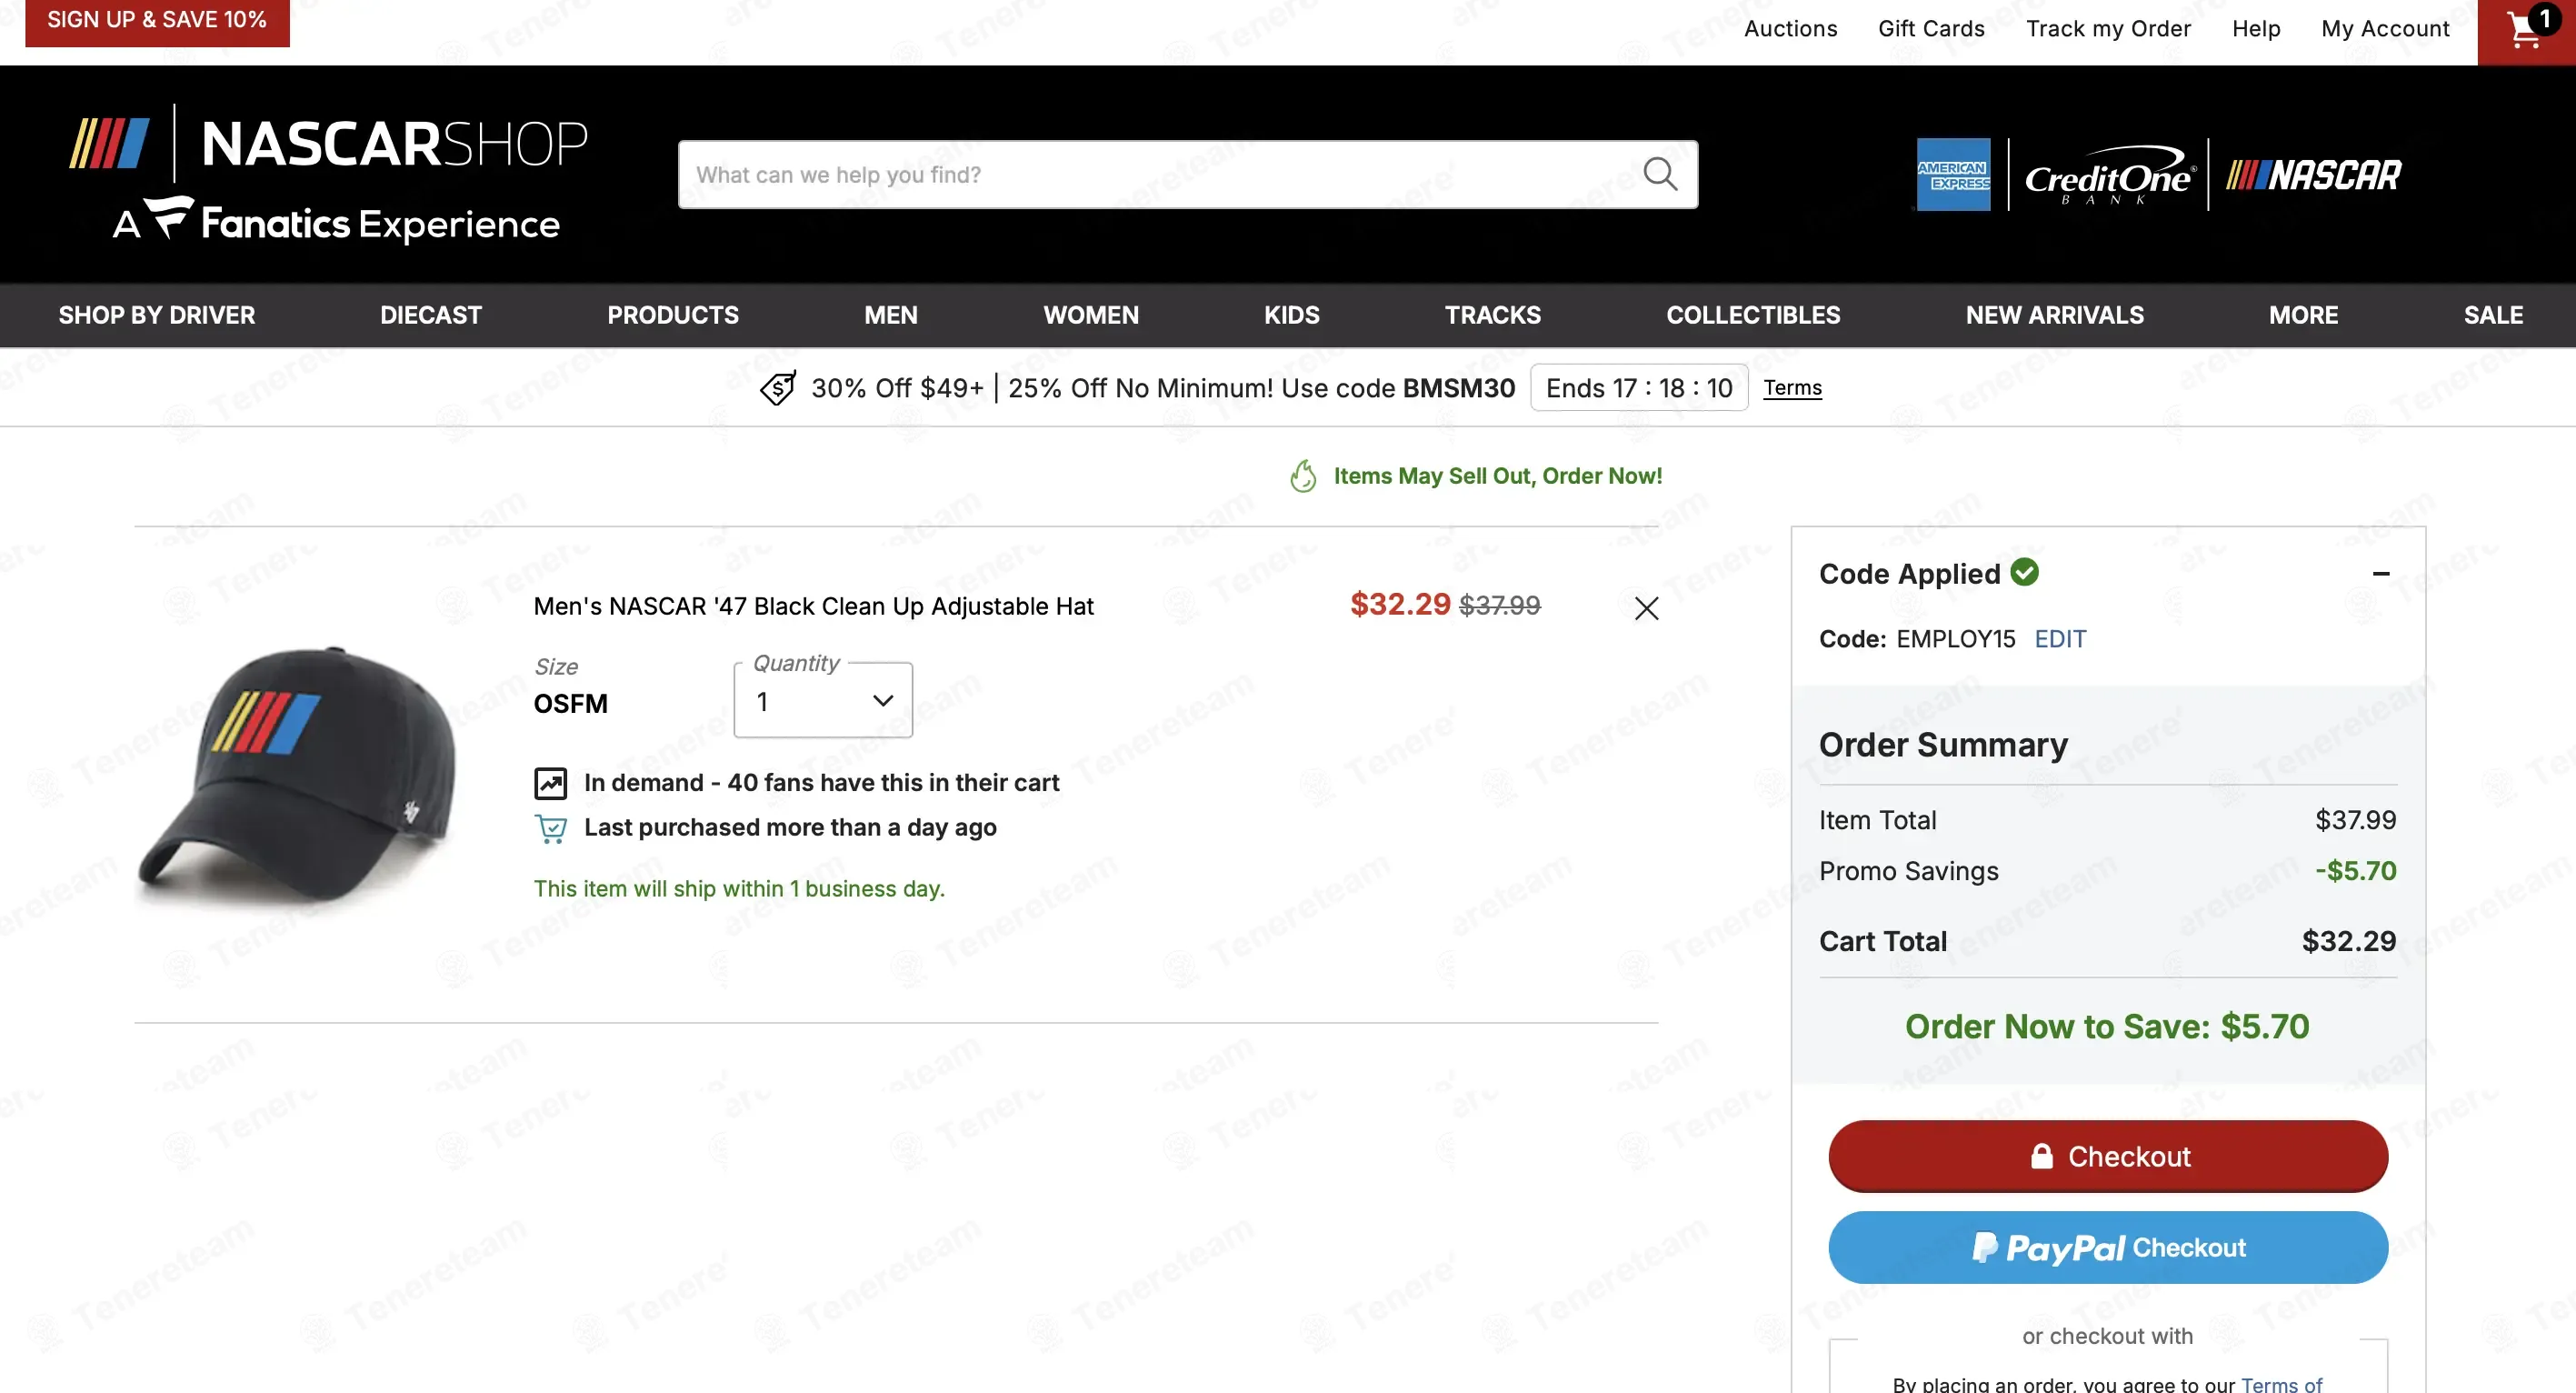
Task: Open the black hat product thumbnail
Action: (297, 774)
